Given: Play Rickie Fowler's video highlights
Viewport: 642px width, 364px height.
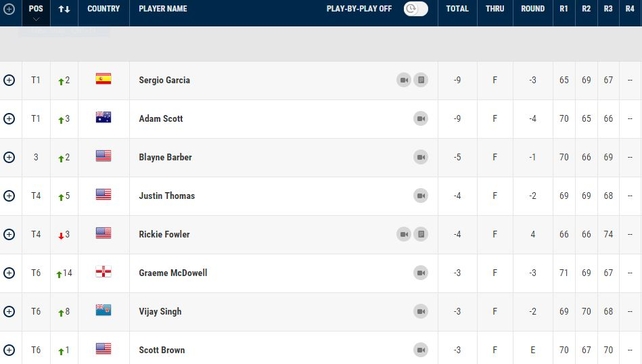Looking at the screenshot, I should tap(404, 234).
